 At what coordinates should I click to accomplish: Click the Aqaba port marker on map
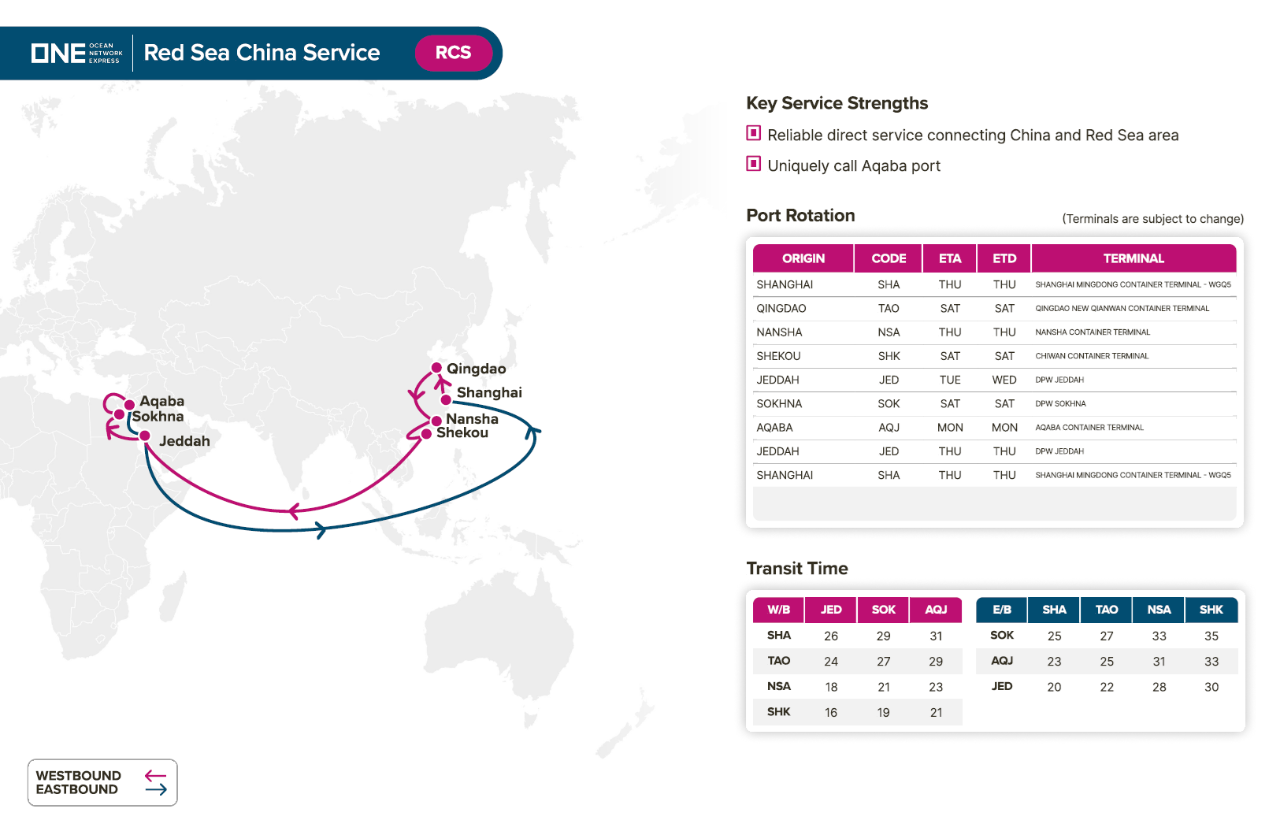click(x=128, y=402)
